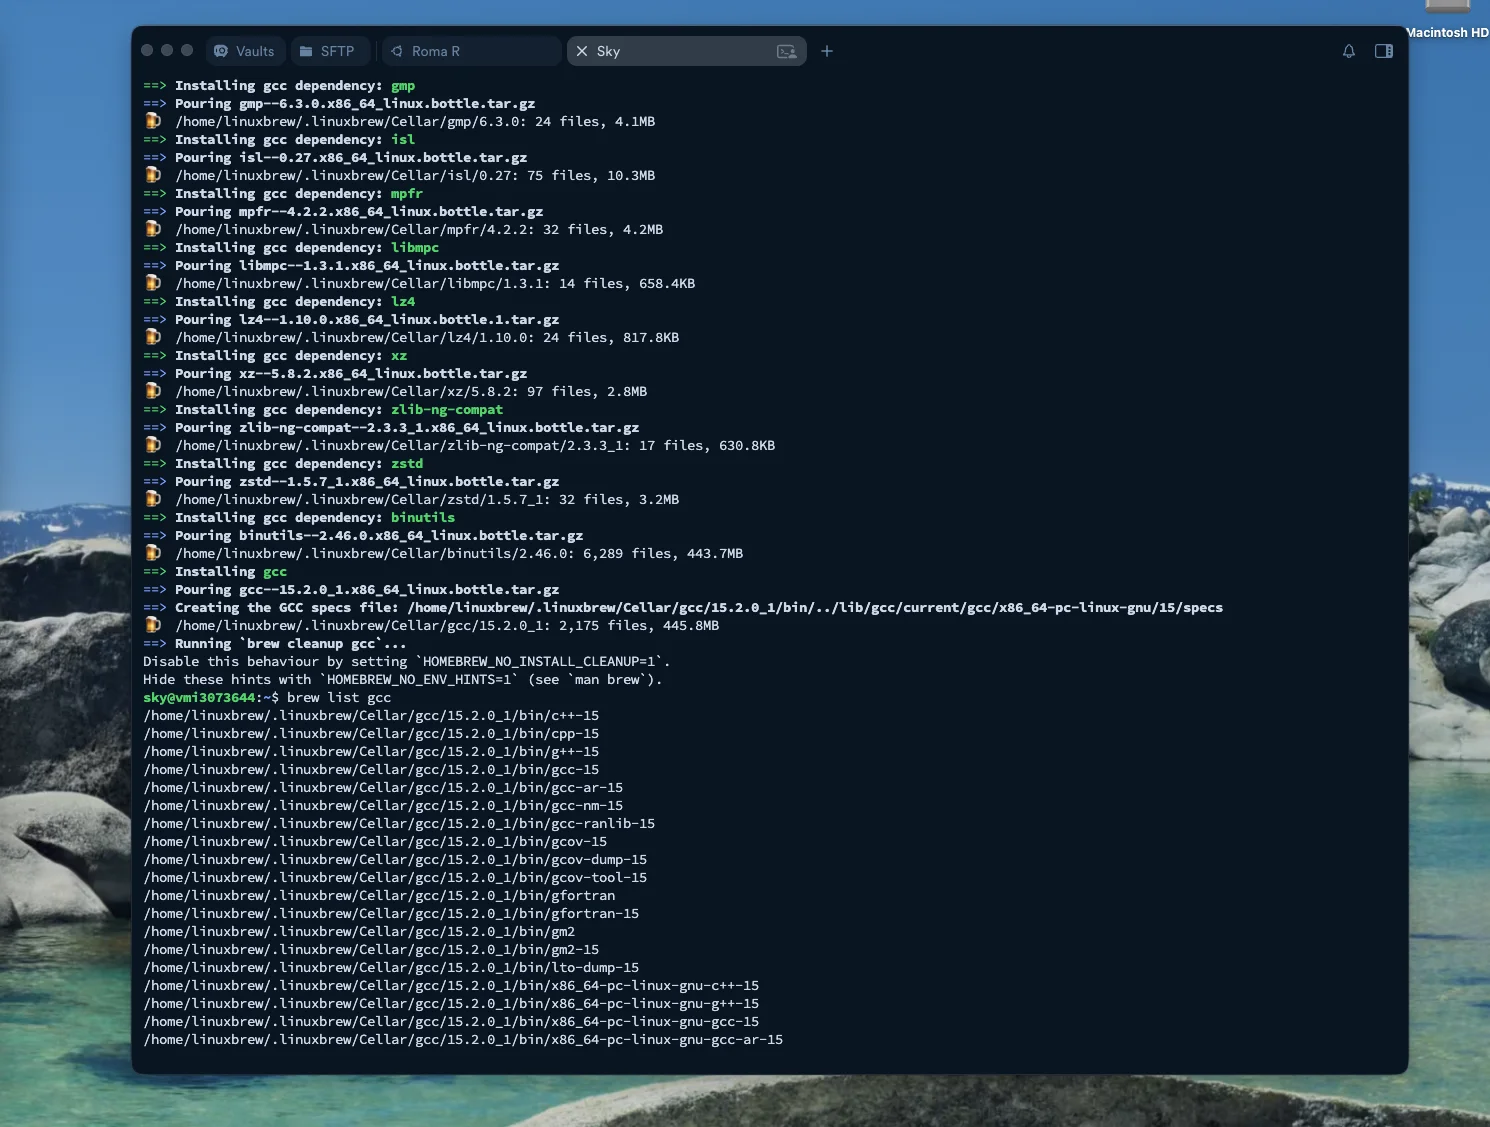
Task: Click the SFTP folder icon
Action: [306, 51]
